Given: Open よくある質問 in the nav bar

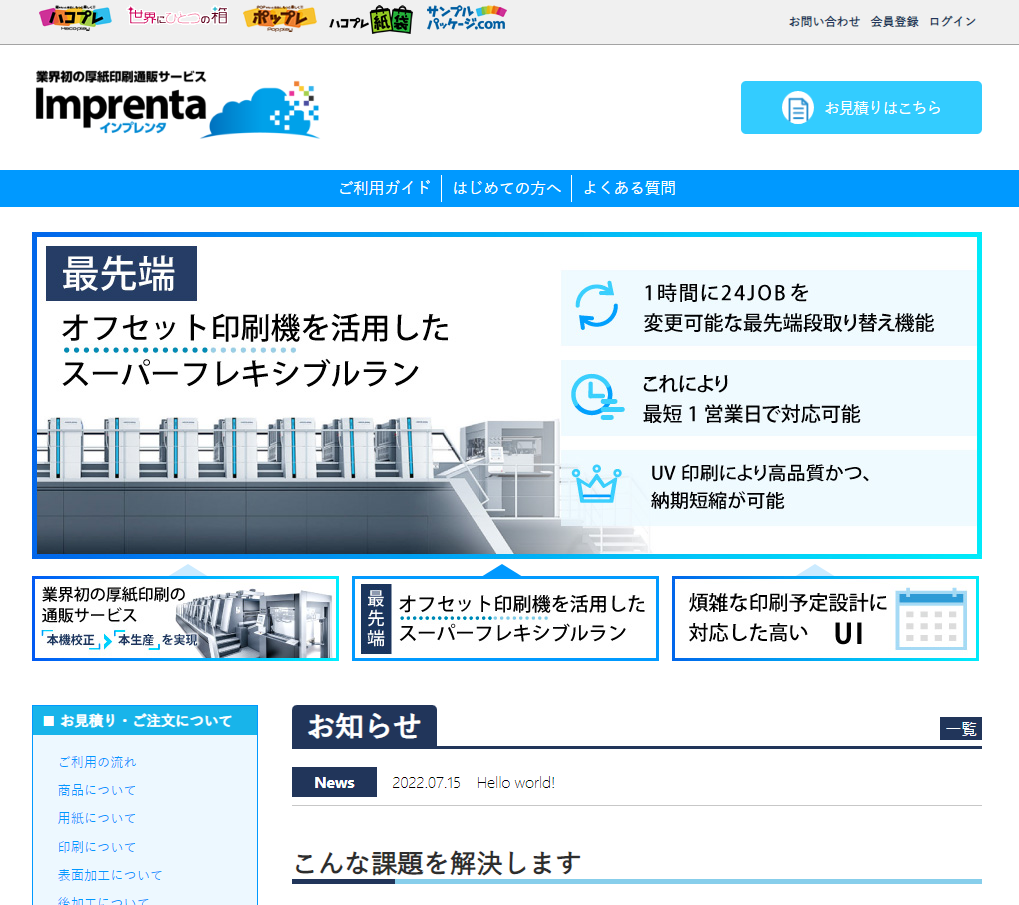Looking at the screenshot, I should (x=629, y=188).
